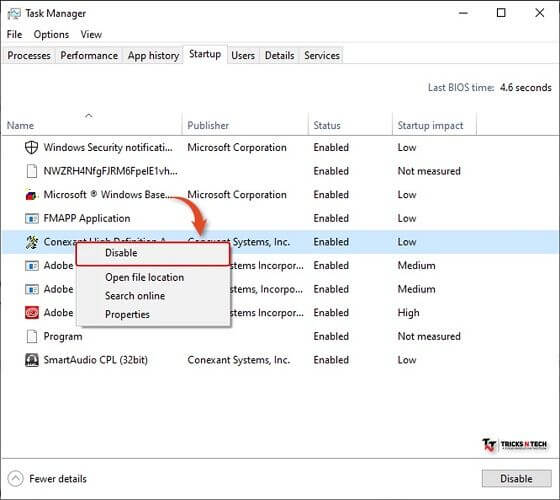Open the File menu
Screen dimensions: 560x500
pos(14,35)
